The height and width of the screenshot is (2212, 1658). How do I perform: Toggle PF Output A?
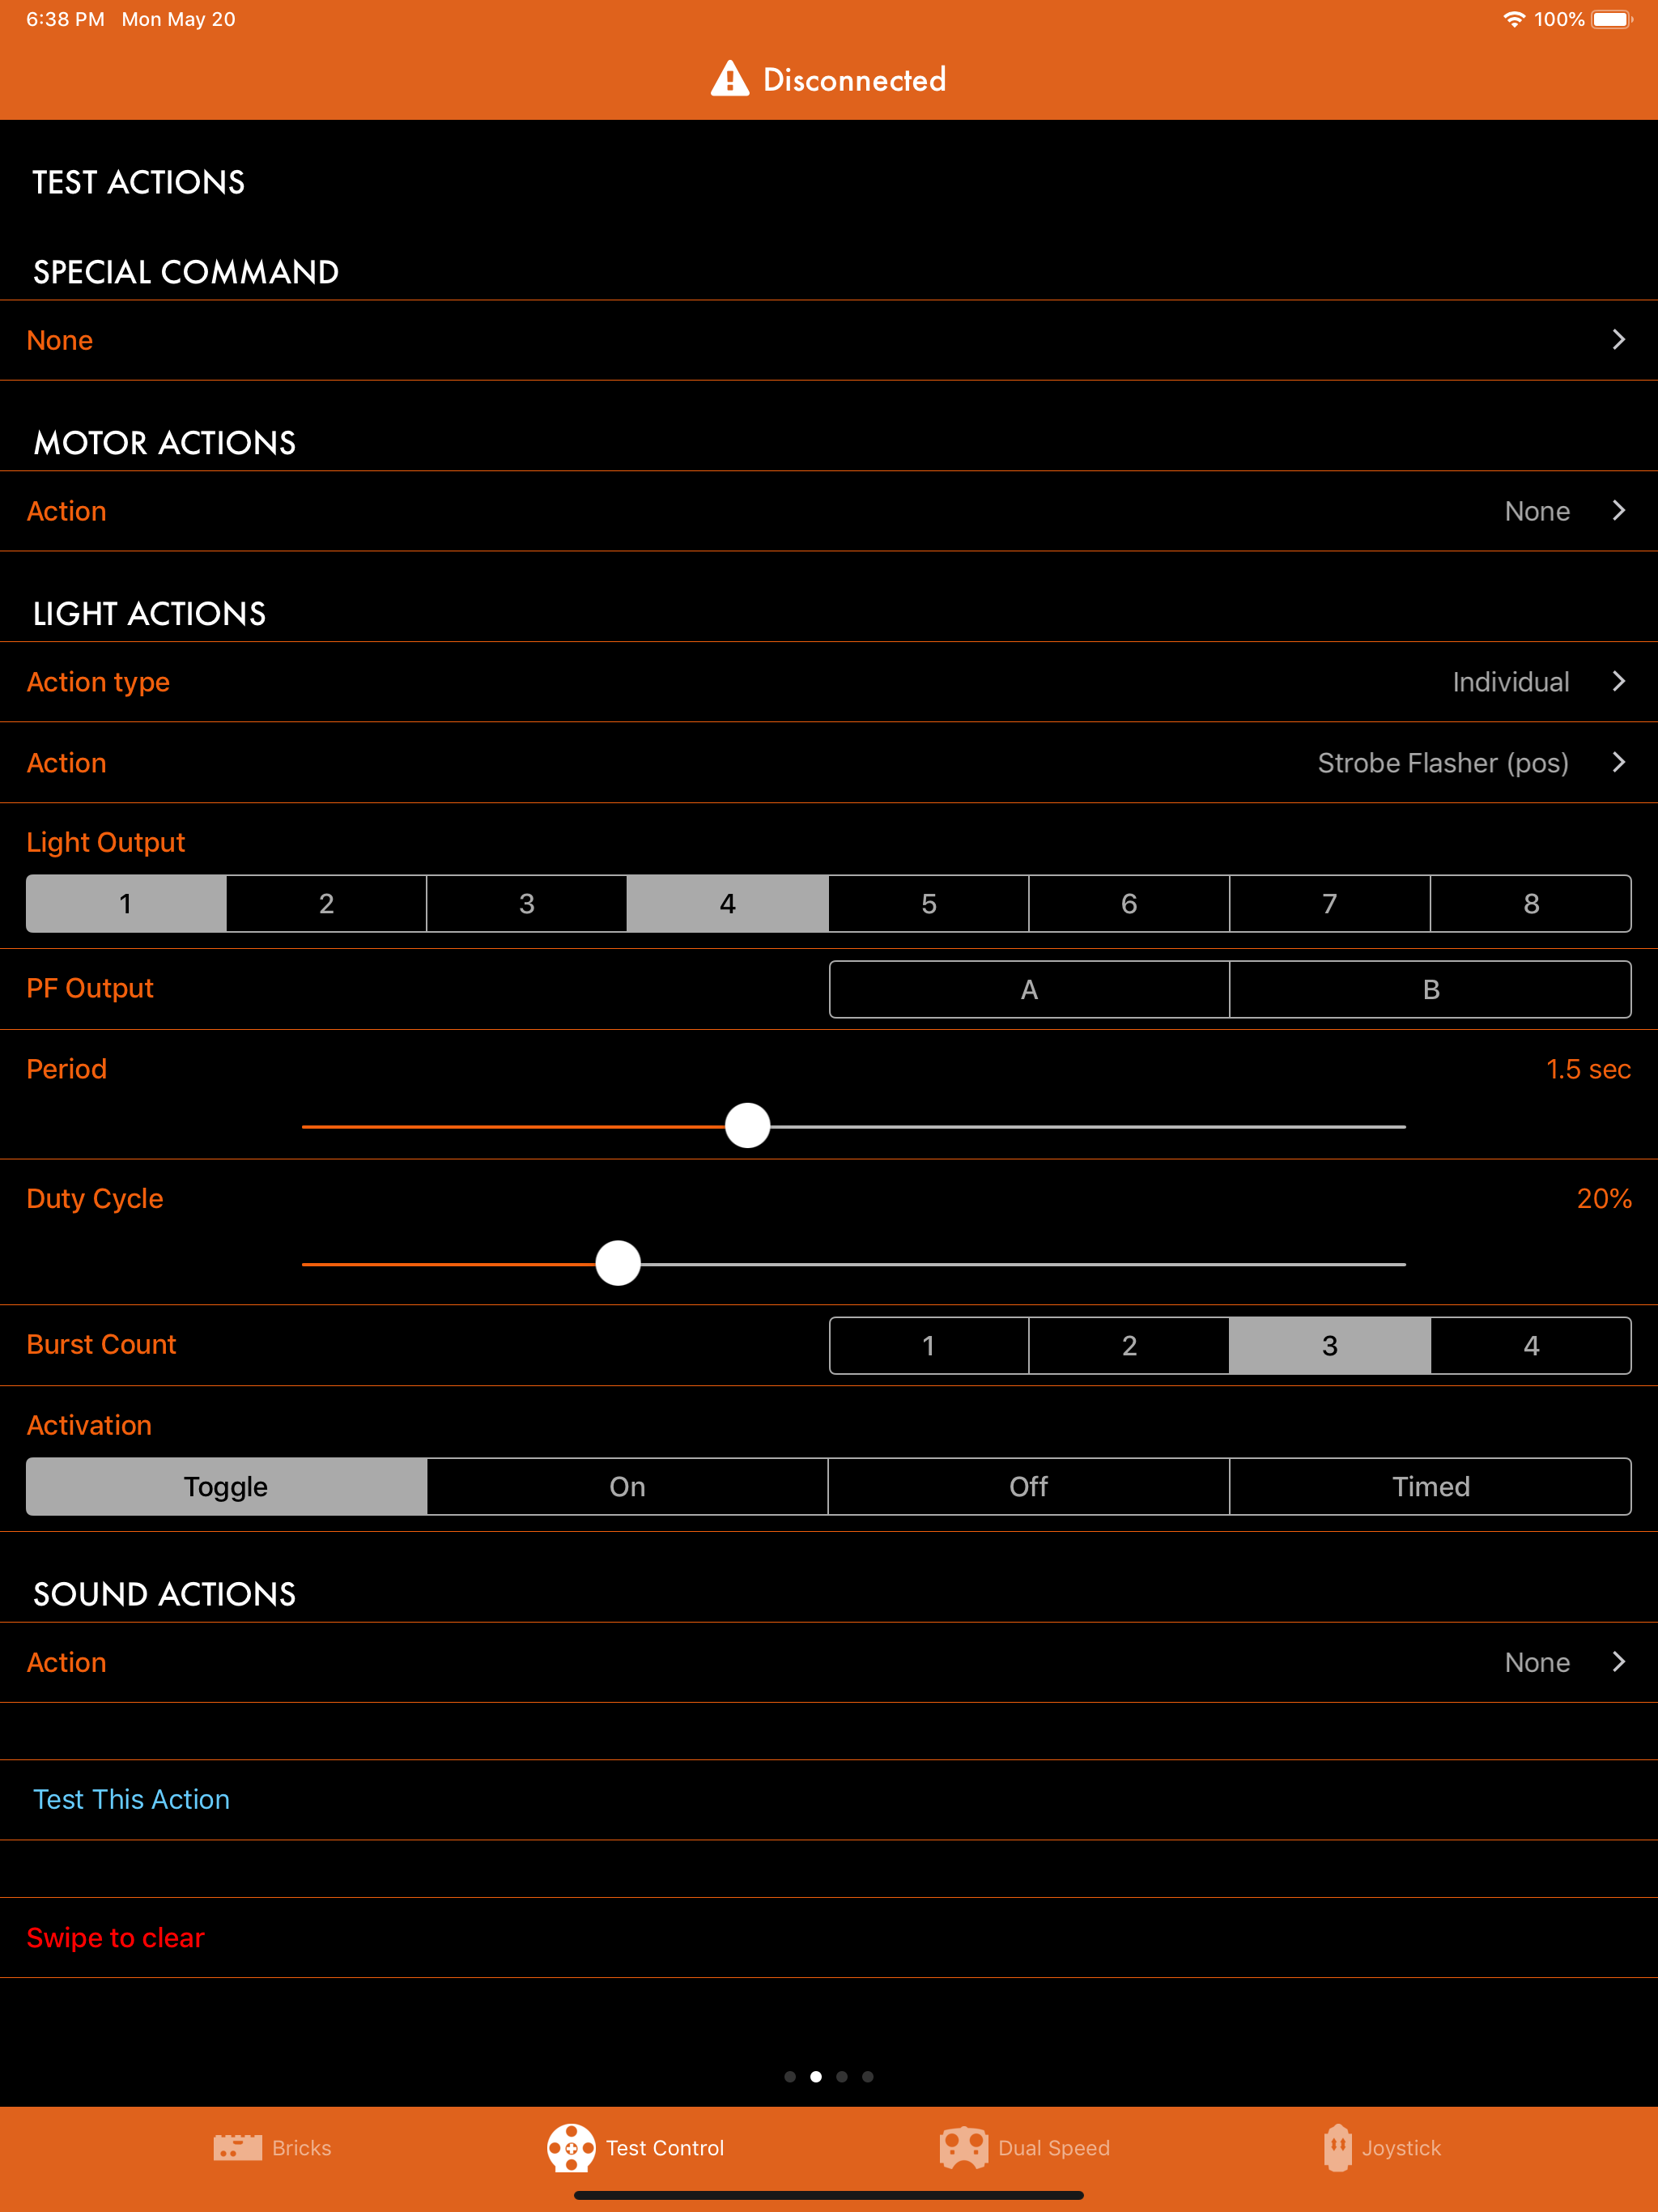click(x=1029, y=989)
